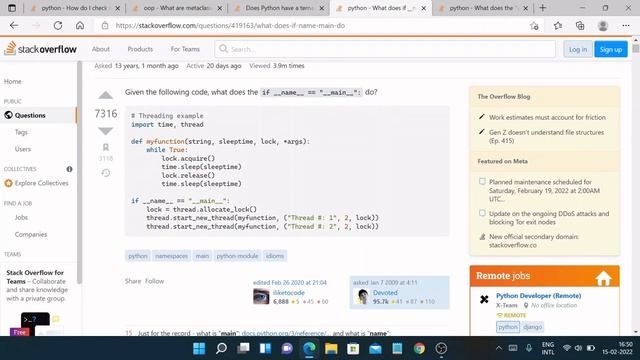Screen dimensions: 640x360
Task: Add this page to favorites
Action: (534, 26)
